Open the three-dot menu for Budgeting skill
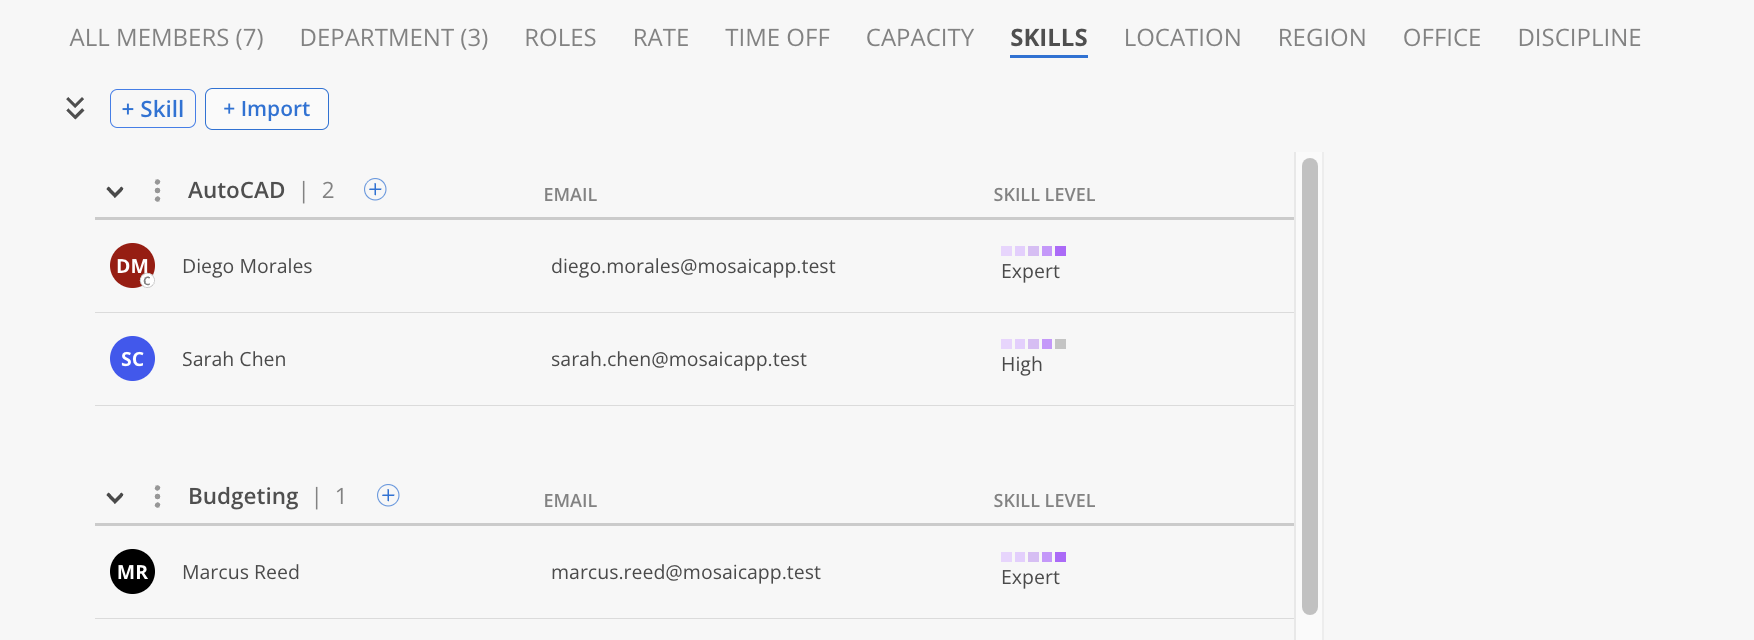Image resolution: width=1754 pixels, height=640 pixels. 157,496
